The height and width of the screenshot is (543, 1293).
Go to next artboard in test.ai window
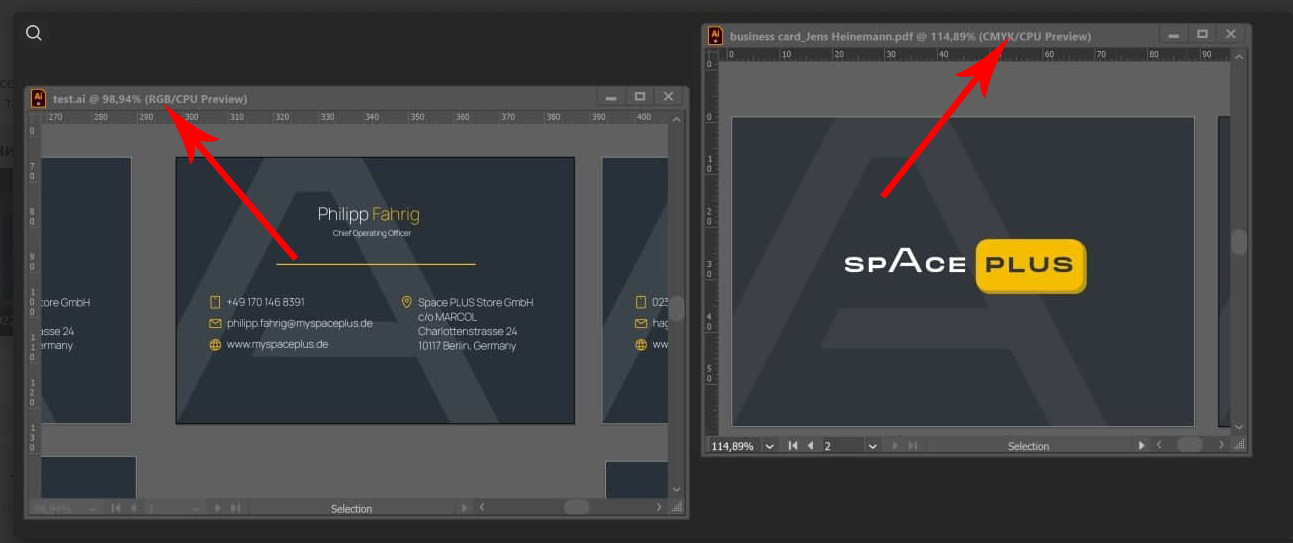click(x=217, y=508)
